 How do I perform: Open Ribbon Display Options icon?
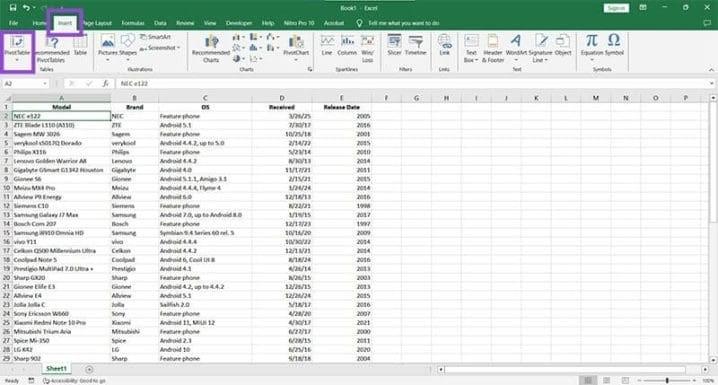643,8
